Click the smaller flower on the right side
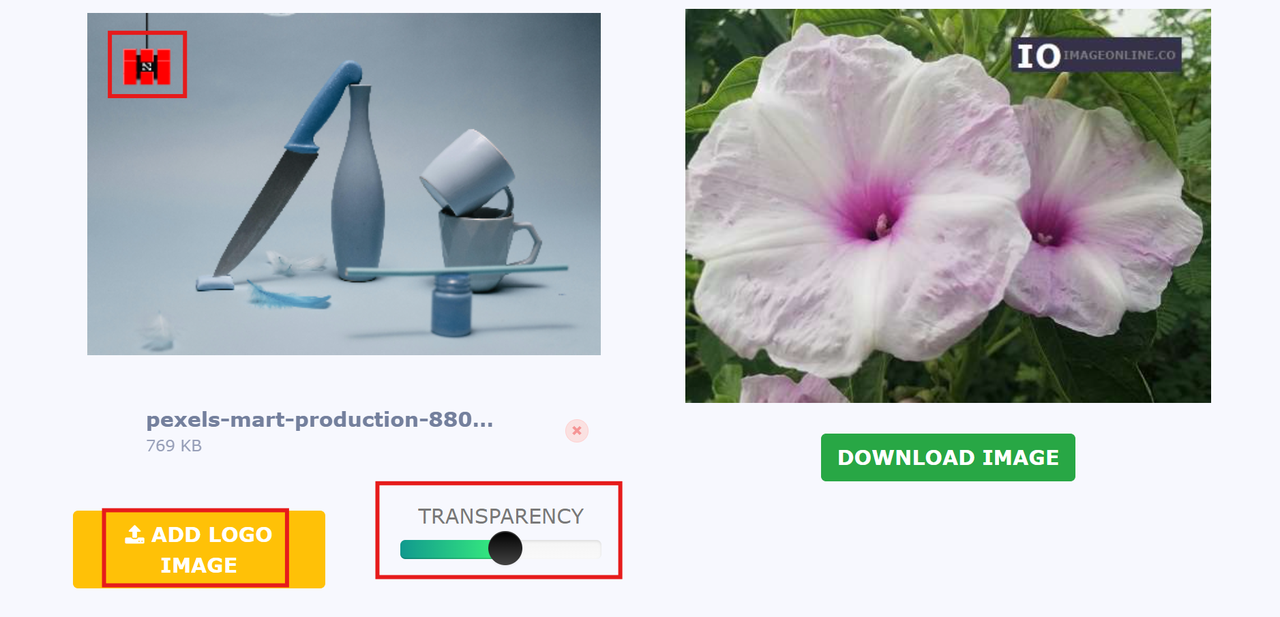Screen dimensions: 1280x617 pos(1100,215)
